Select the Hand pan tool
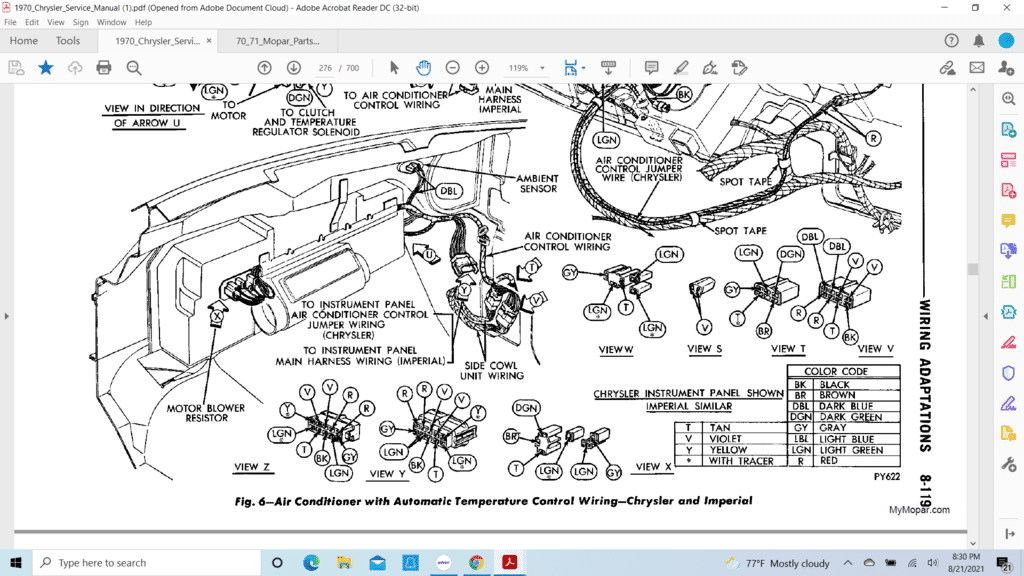Viewport: 1024px width, 576px height. coord(423,68)
